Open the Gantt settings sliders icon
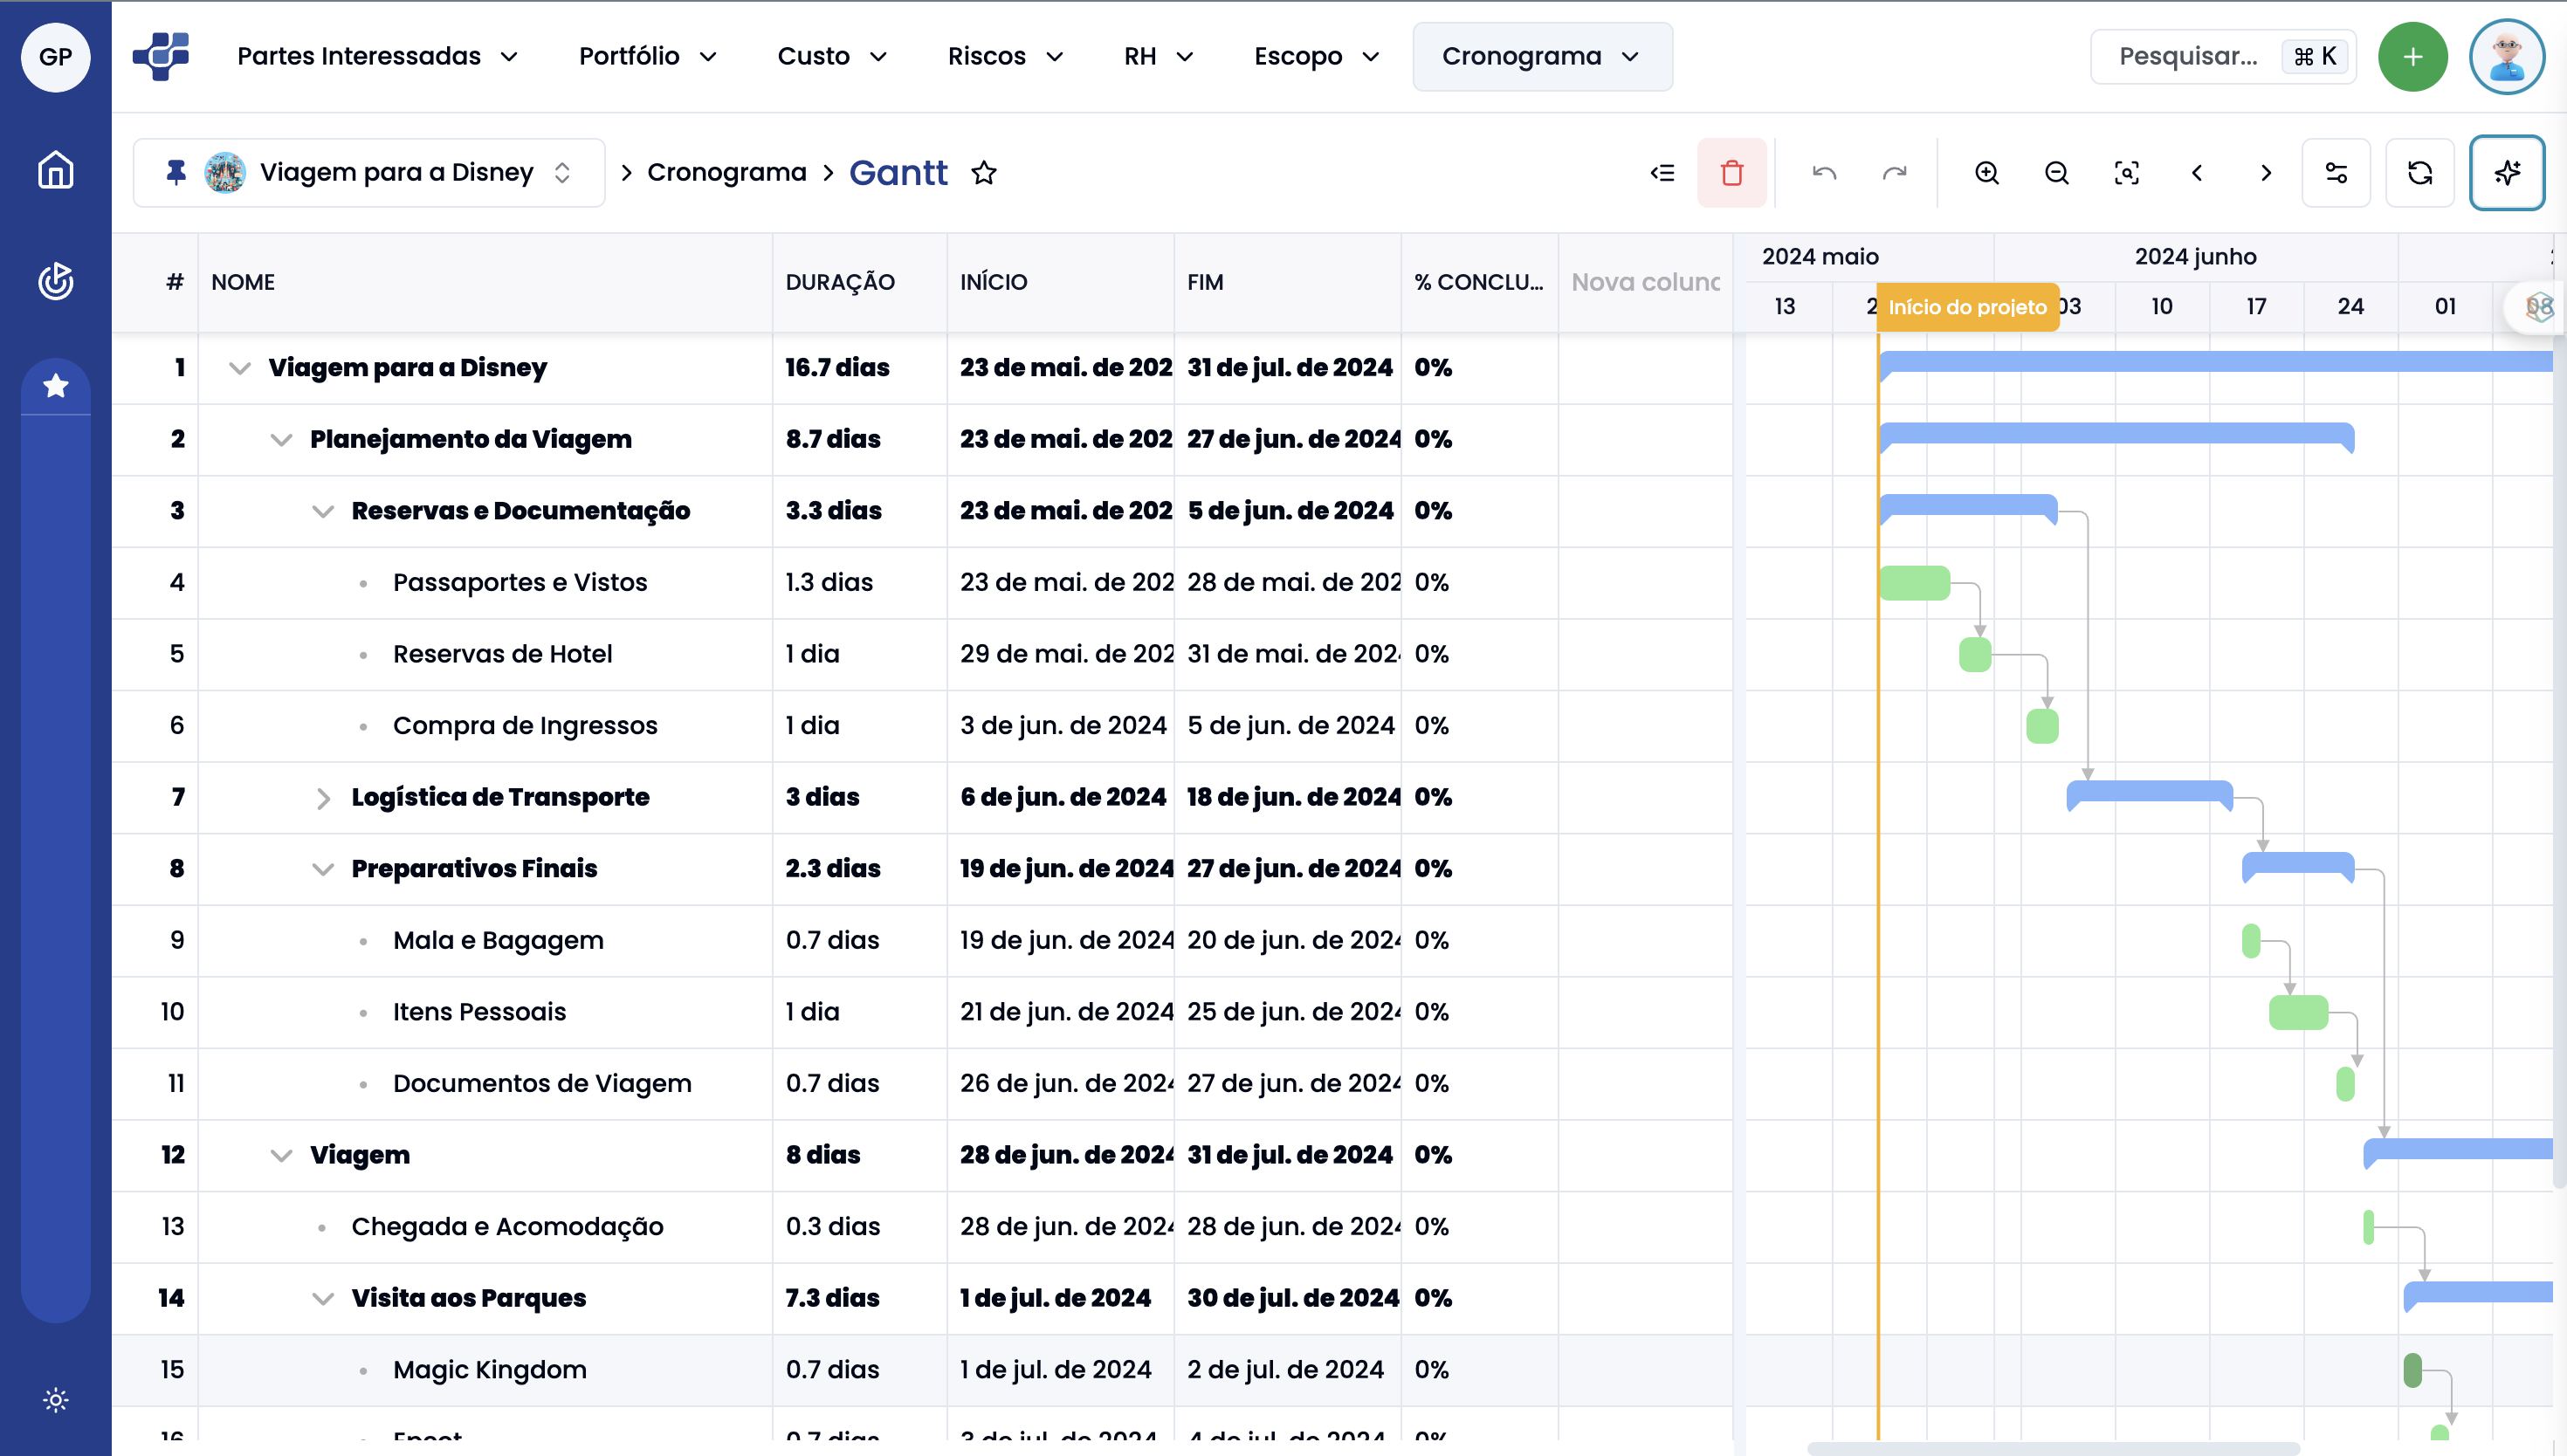Image resolution: width=2567 pixels, height=1456 pixels. 2336,173
